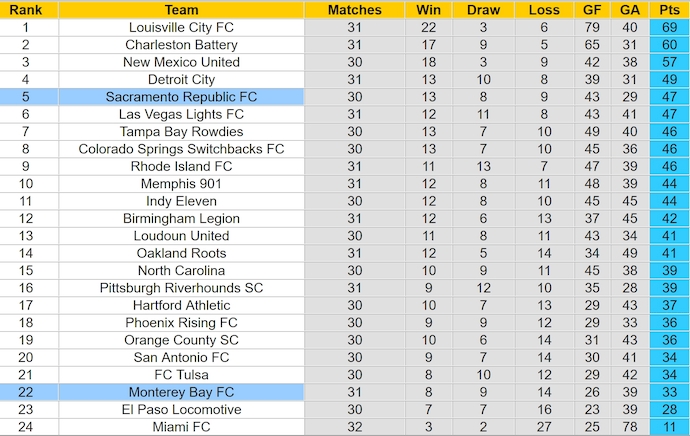Select the GA column header

629,10
